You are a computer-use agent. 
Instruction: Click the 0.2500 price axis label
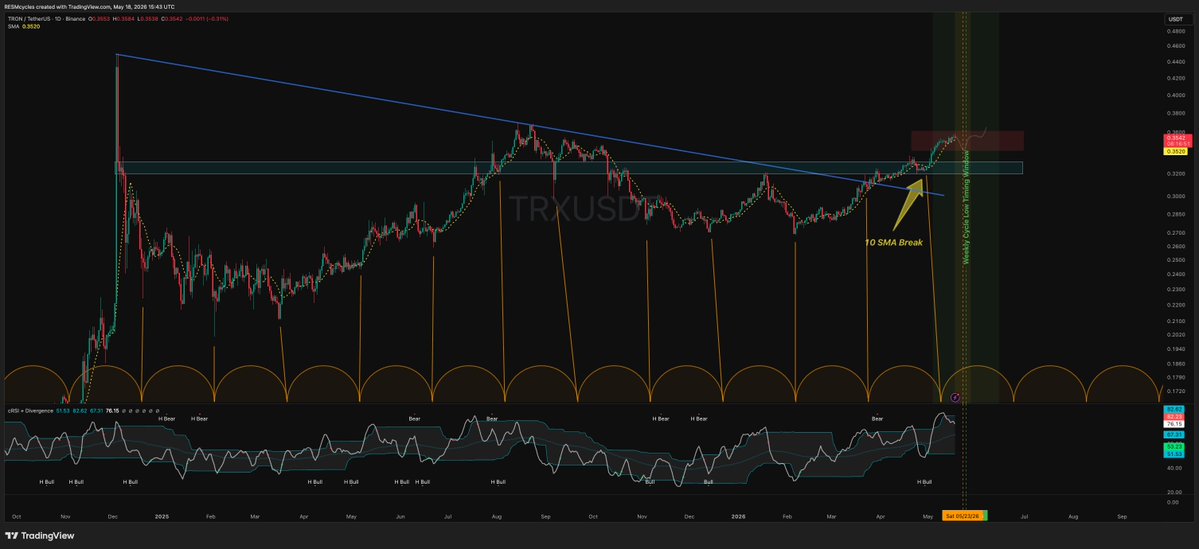(x=1174, y=260)
